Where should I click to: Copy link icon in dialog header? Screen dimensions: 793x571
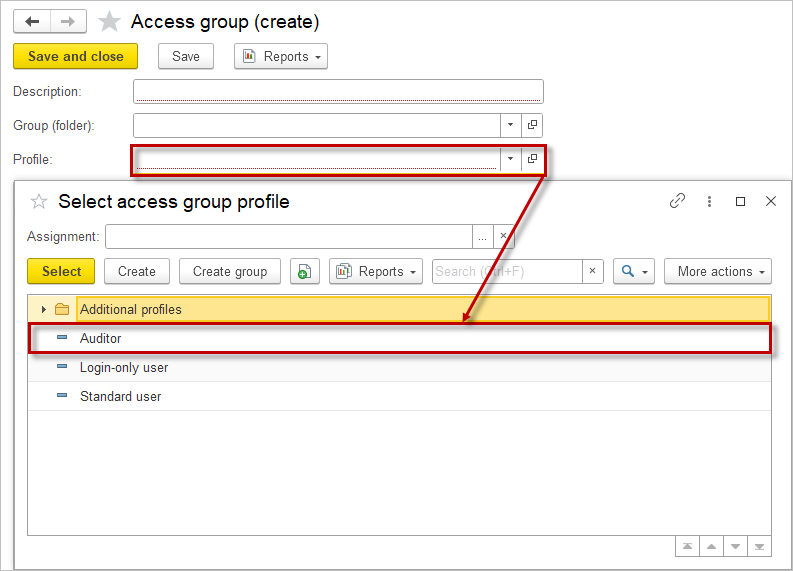click(677, 201)
